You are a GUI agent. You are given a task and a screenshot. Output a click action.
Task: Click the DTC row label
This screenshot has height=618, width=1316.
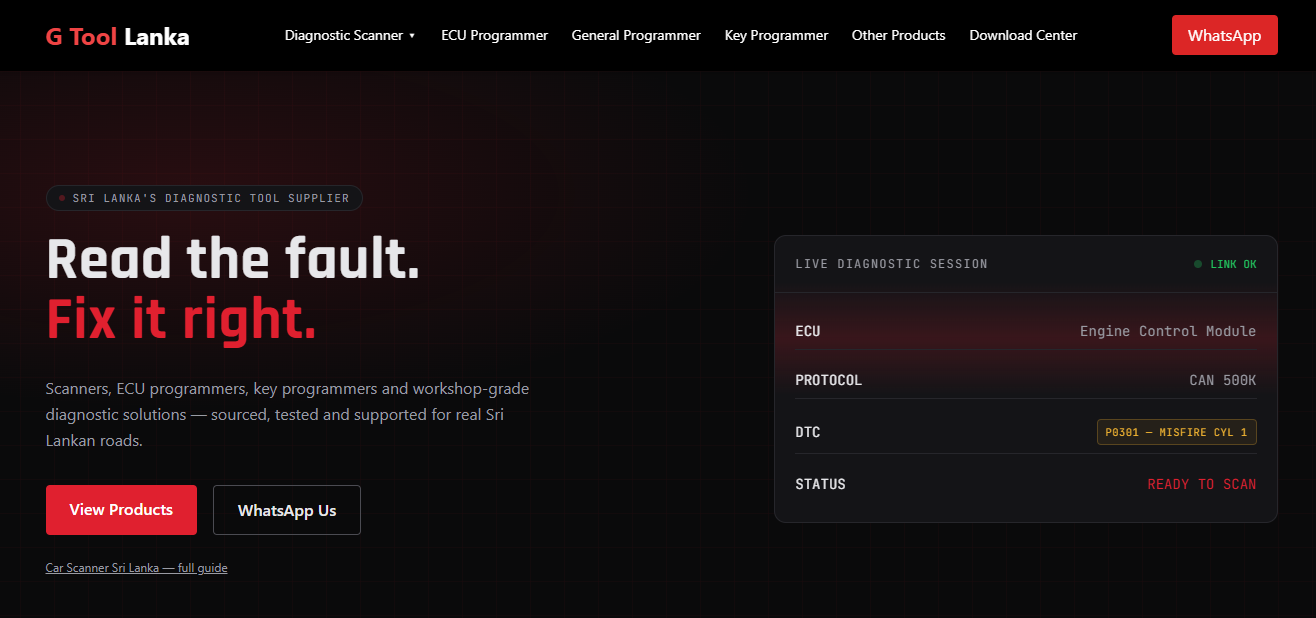pyautogui.click(x=808, y=432)
